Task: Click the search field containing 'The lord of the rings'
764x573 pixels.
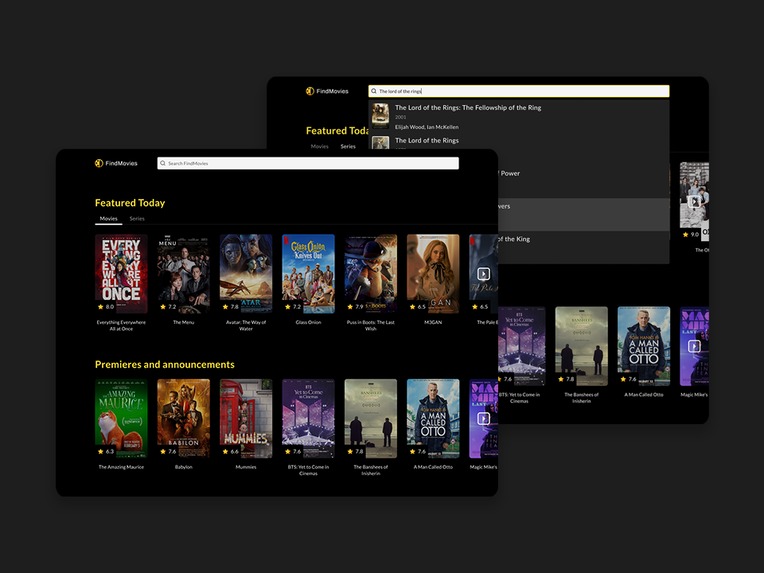Action: pos(519,91)
